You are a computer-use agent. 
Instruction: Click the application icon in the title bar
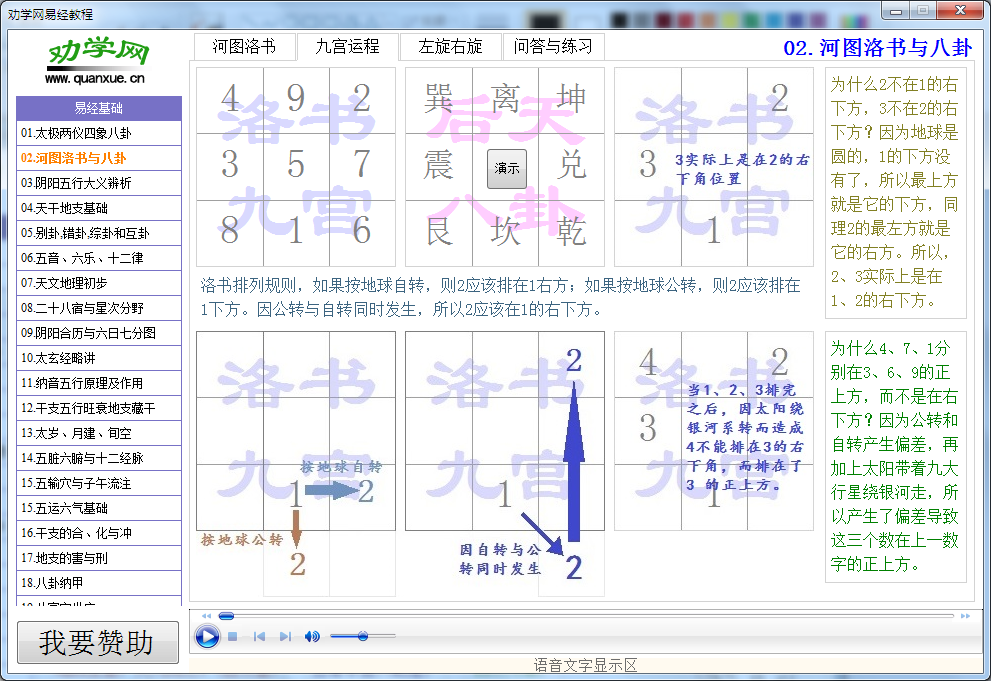10,10
